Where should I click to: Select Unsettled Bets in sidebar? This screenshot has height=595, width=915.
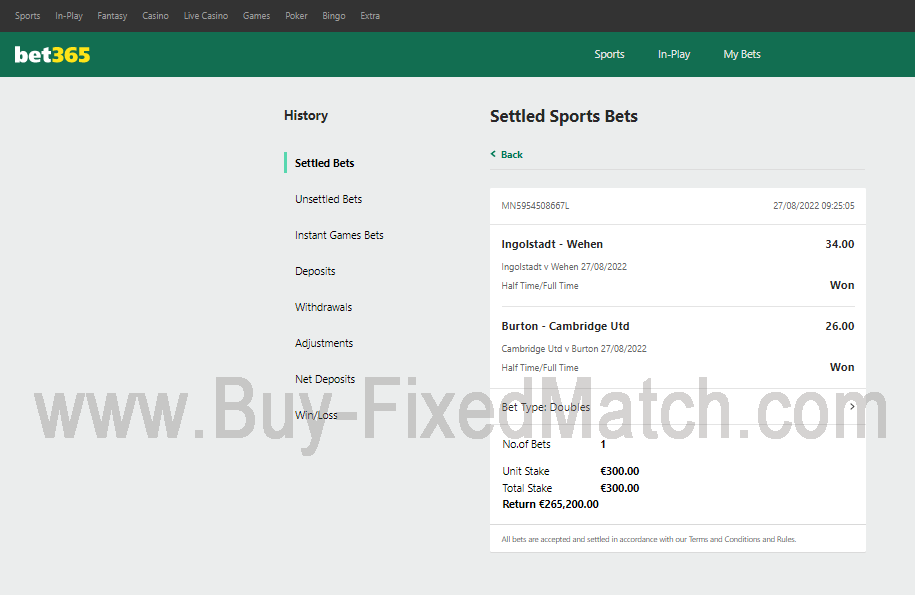pyautogui.click(x=328, y=199)
